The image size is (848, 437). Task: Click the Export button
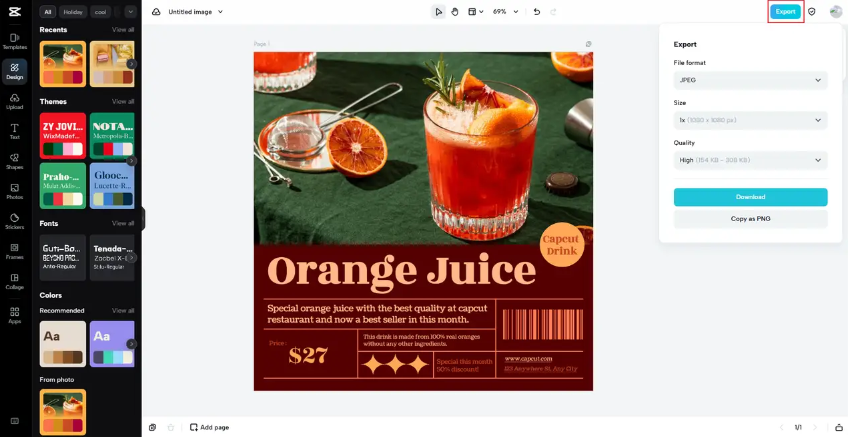(x=785, y=12)
